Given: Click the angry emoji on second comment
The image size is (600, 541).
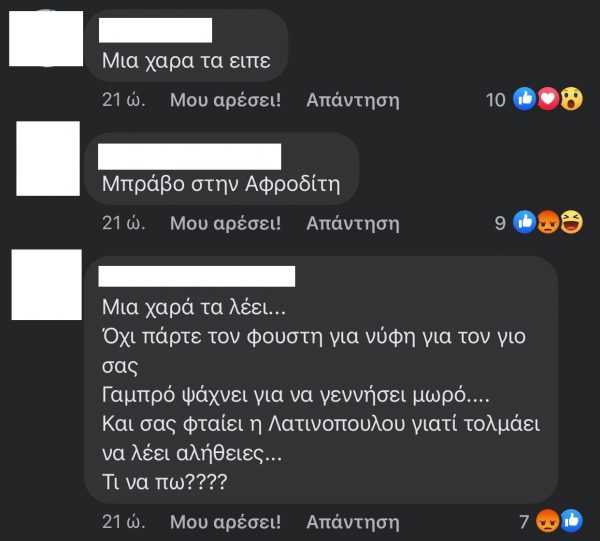Looking at the screenshot, I should click(x=548, y=222).
